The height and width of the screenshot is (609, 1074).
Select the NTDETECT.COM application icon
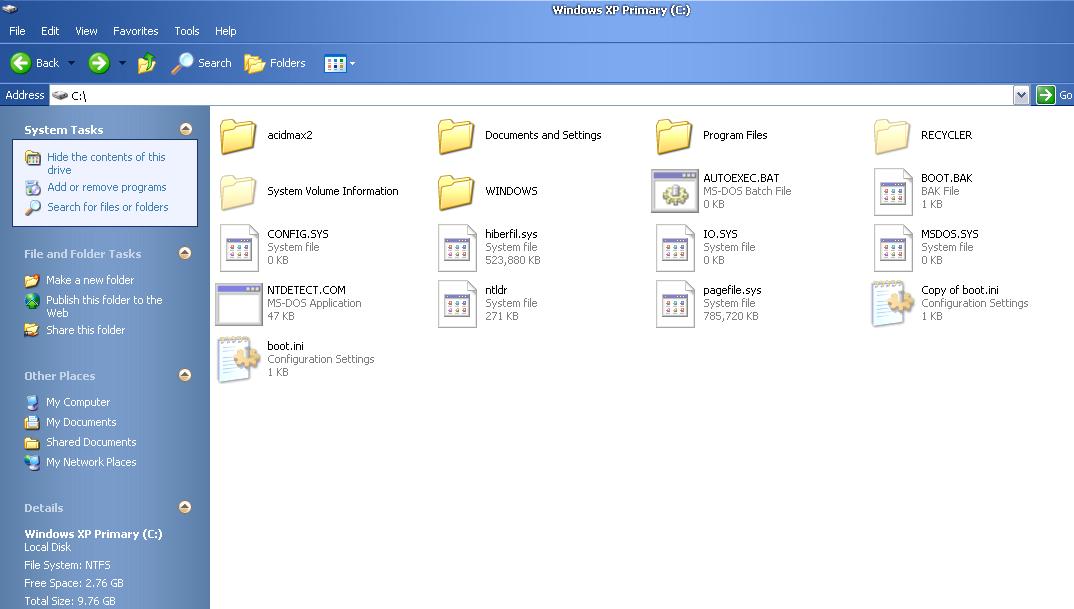(x=238, y=304)
